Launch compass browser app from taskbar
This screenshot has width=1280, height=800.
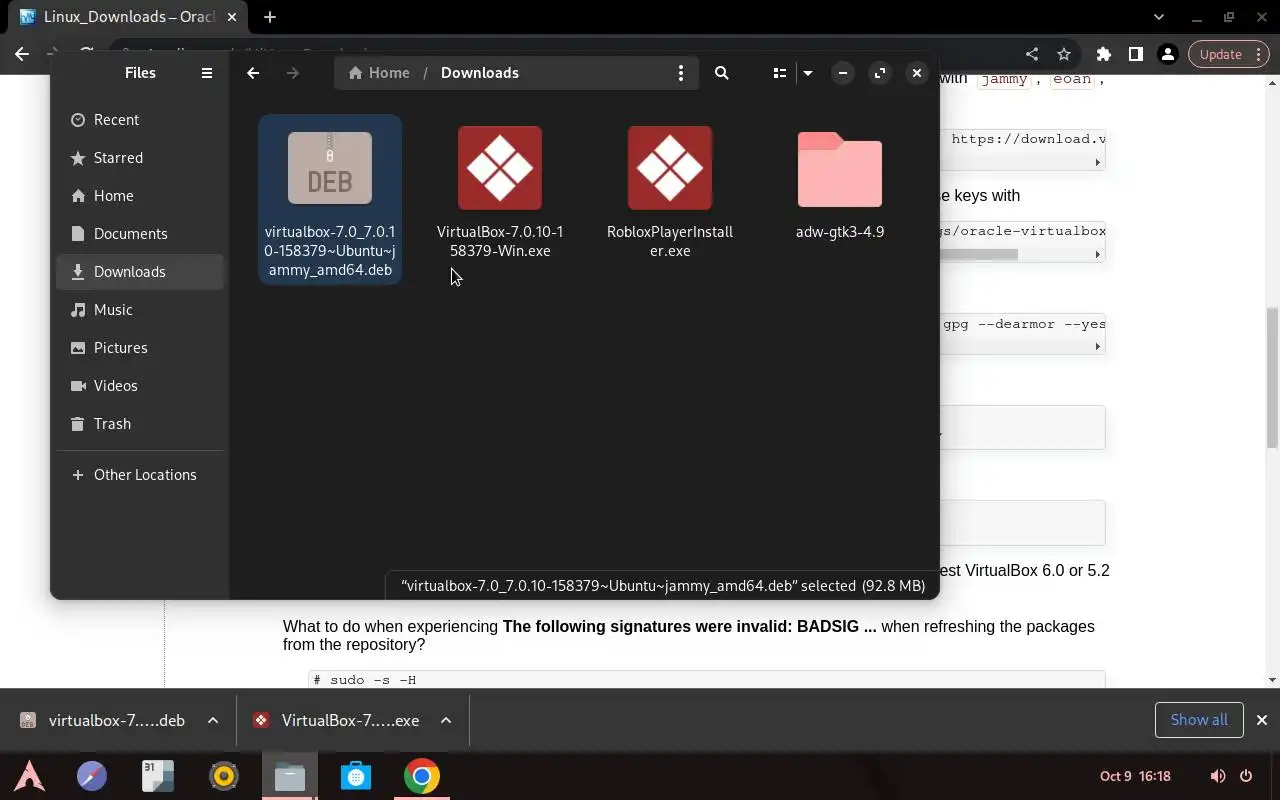92,776
